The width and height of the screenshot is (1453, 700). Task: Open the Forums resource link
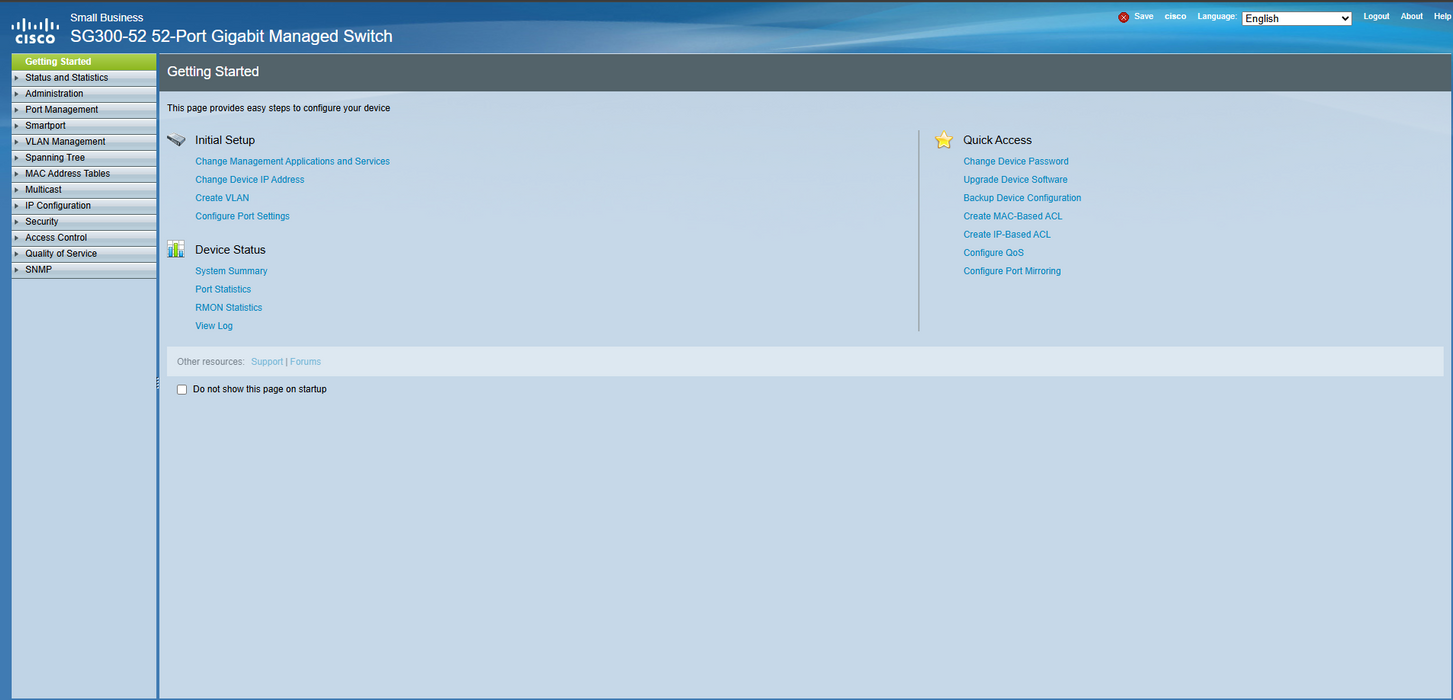click(x=306, y=362)
